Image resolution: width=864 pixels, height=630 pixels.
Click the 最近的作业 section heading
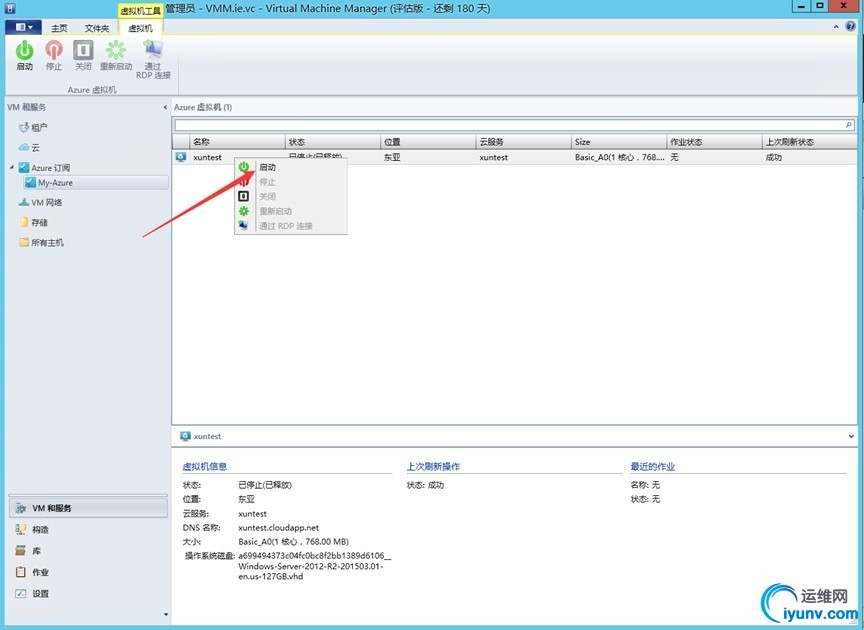point(652,467)
